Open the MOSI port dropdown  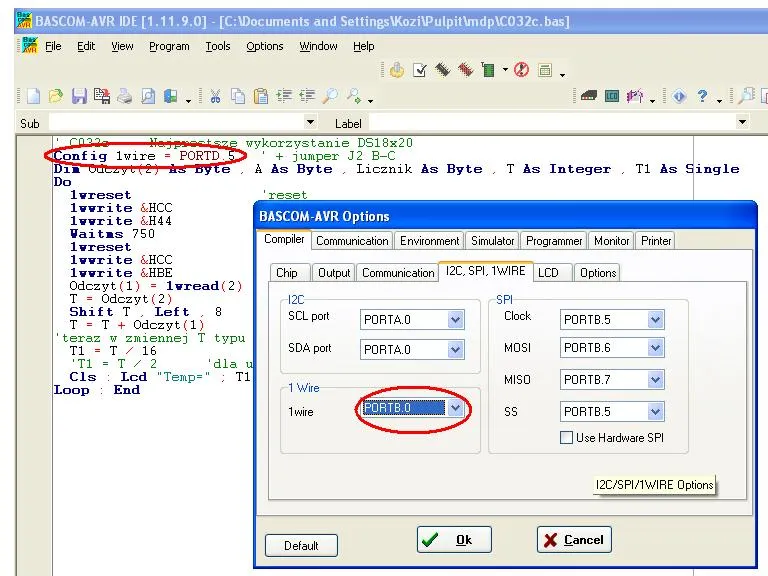(655, 348)
